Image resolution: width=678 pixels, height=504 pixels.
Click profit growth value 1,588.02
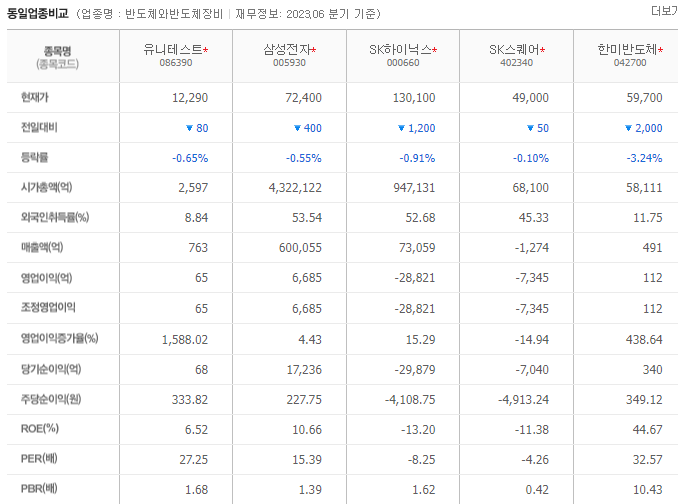tap(185, 340)
